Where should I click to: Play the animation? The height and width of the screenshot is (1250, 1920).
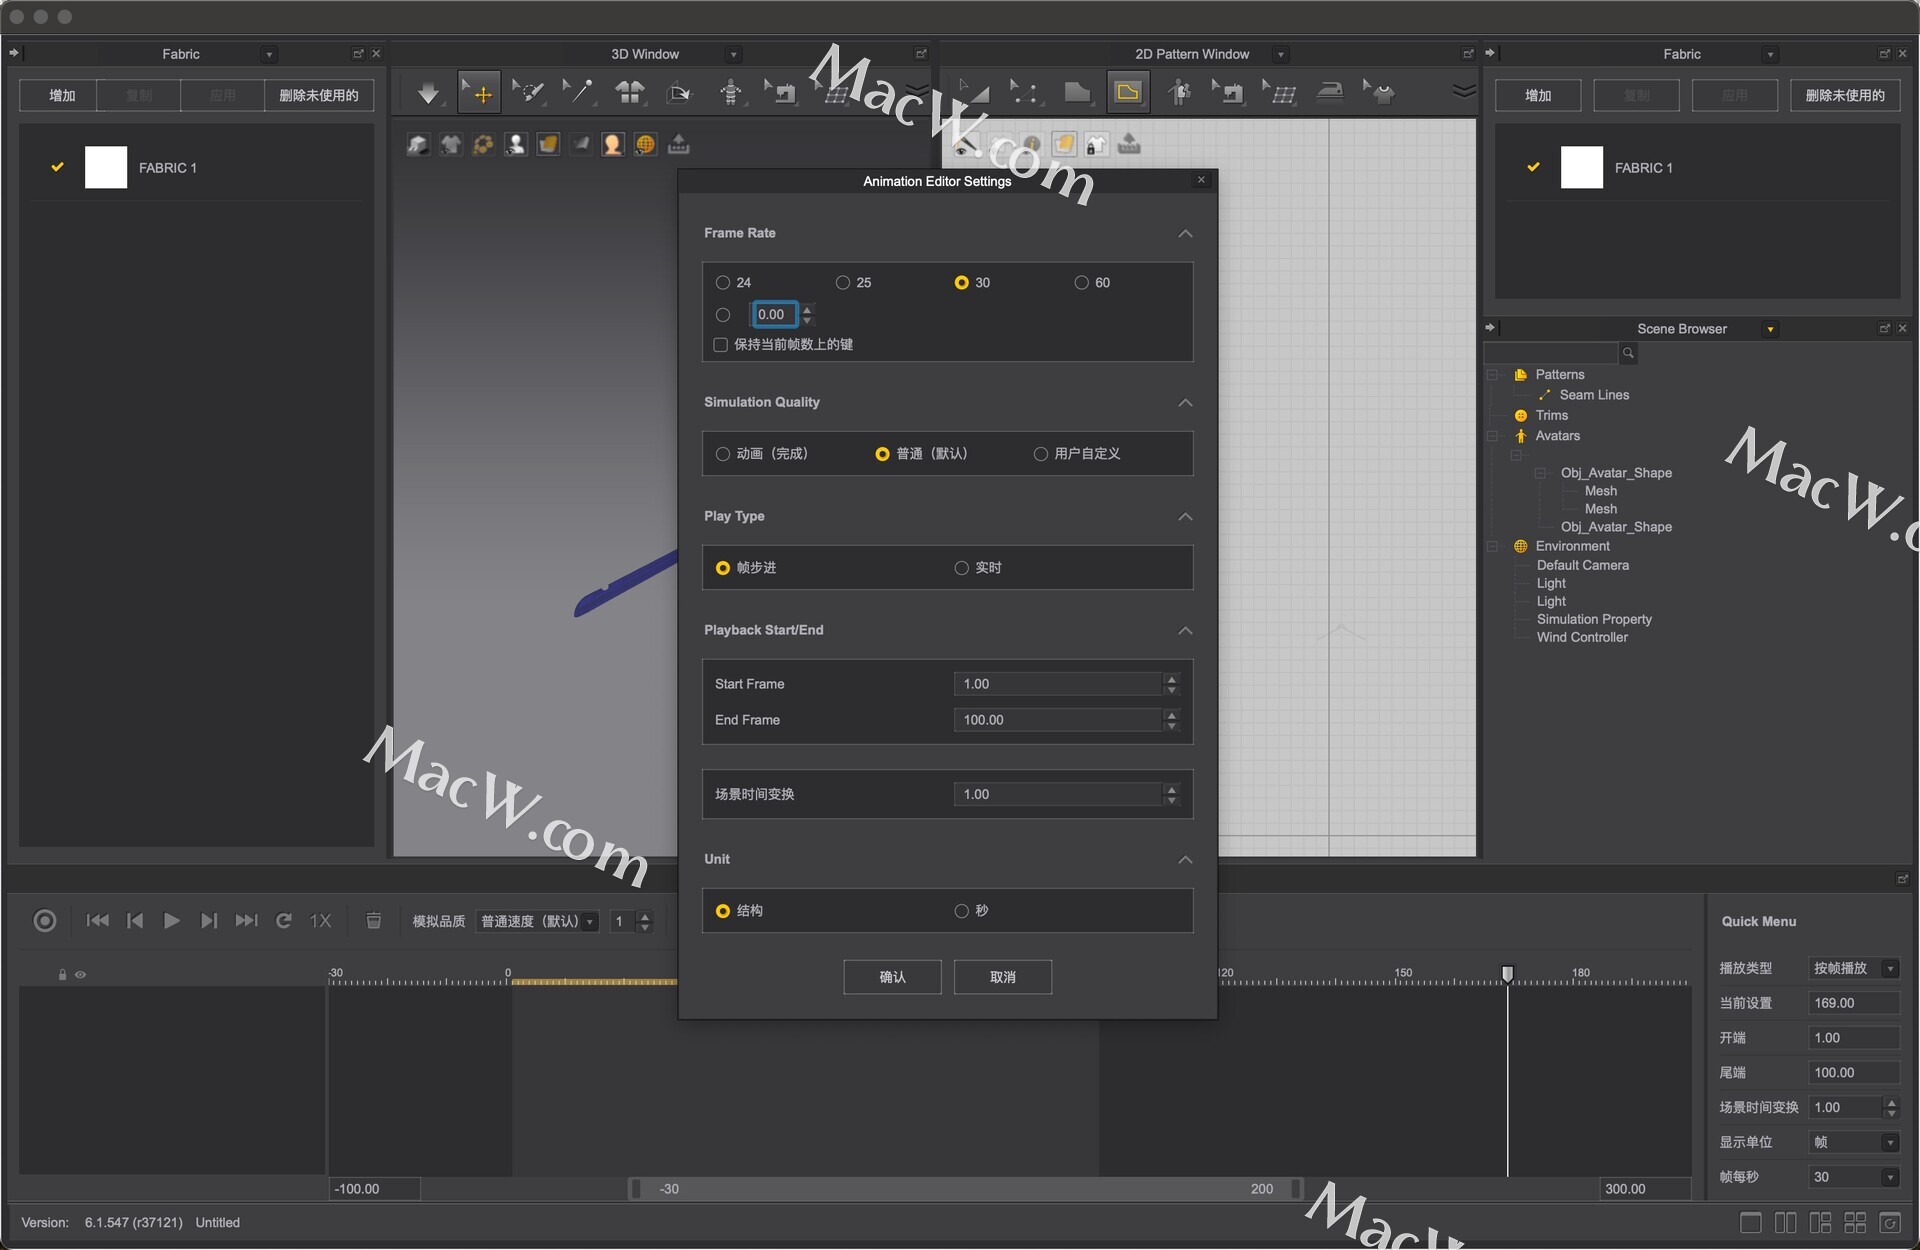click(x=172, y=921)
